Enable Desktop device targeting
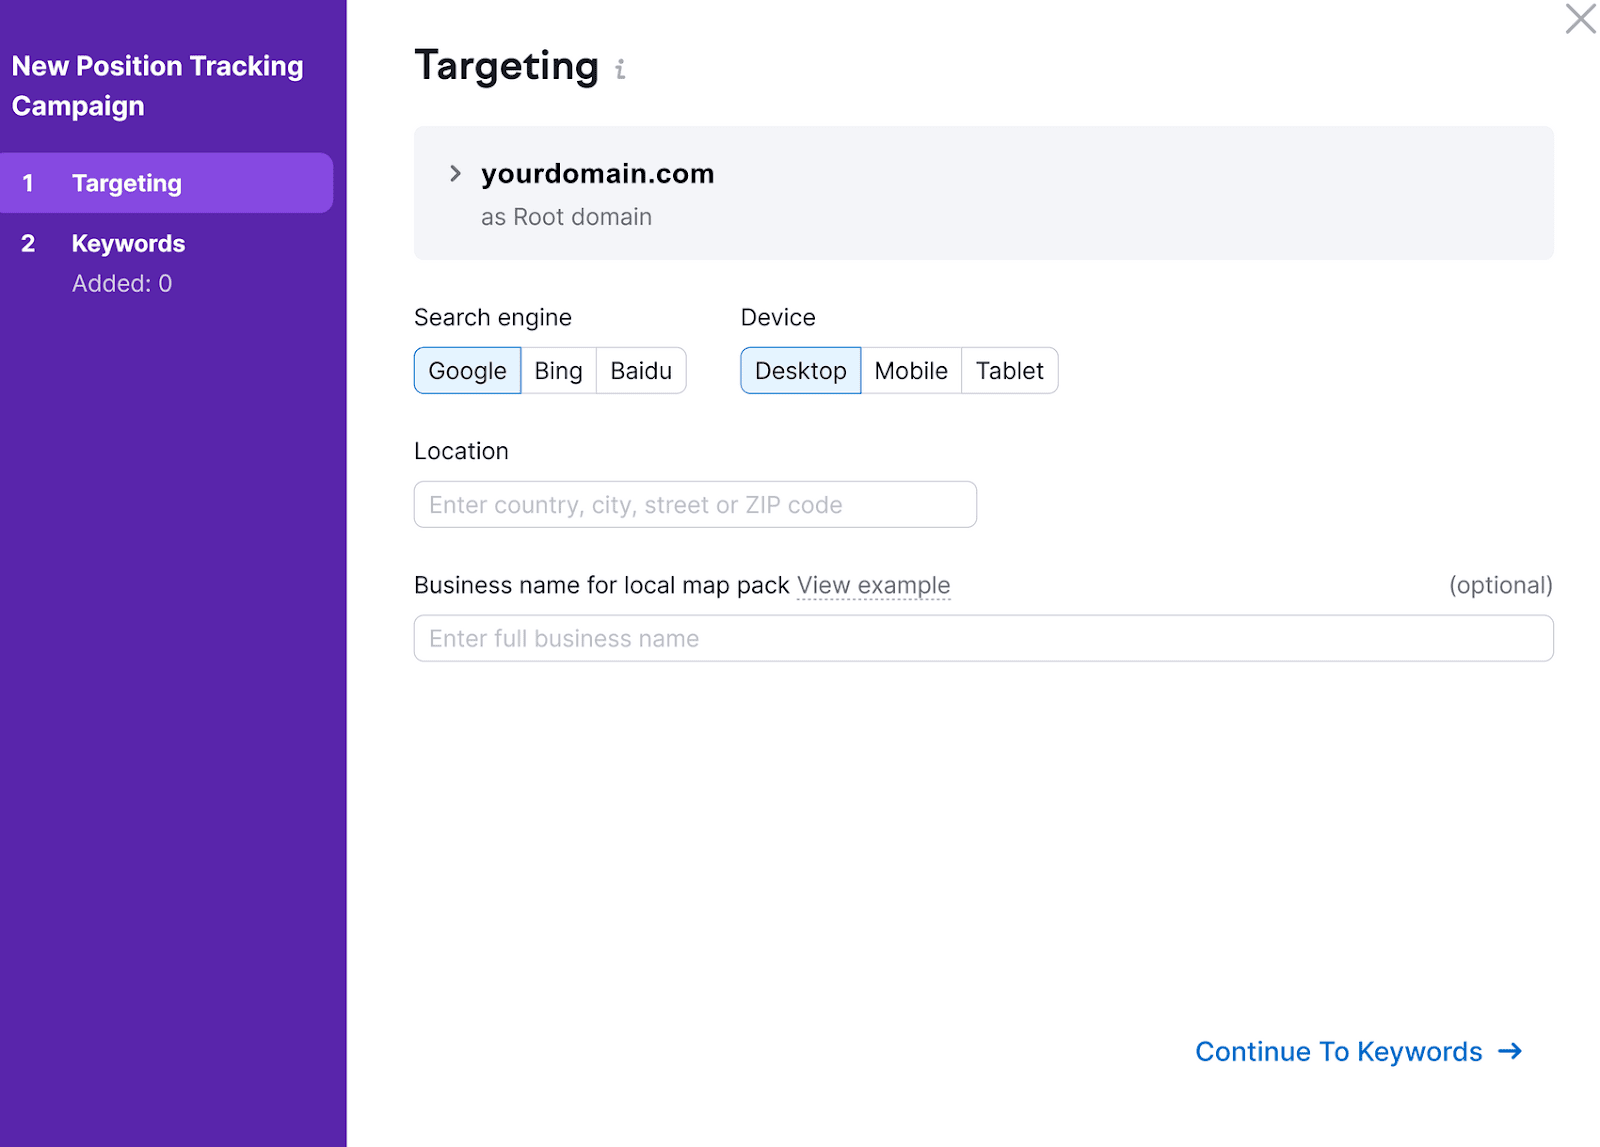This screenshot has height=1147, width=1600. pos(800,370)
